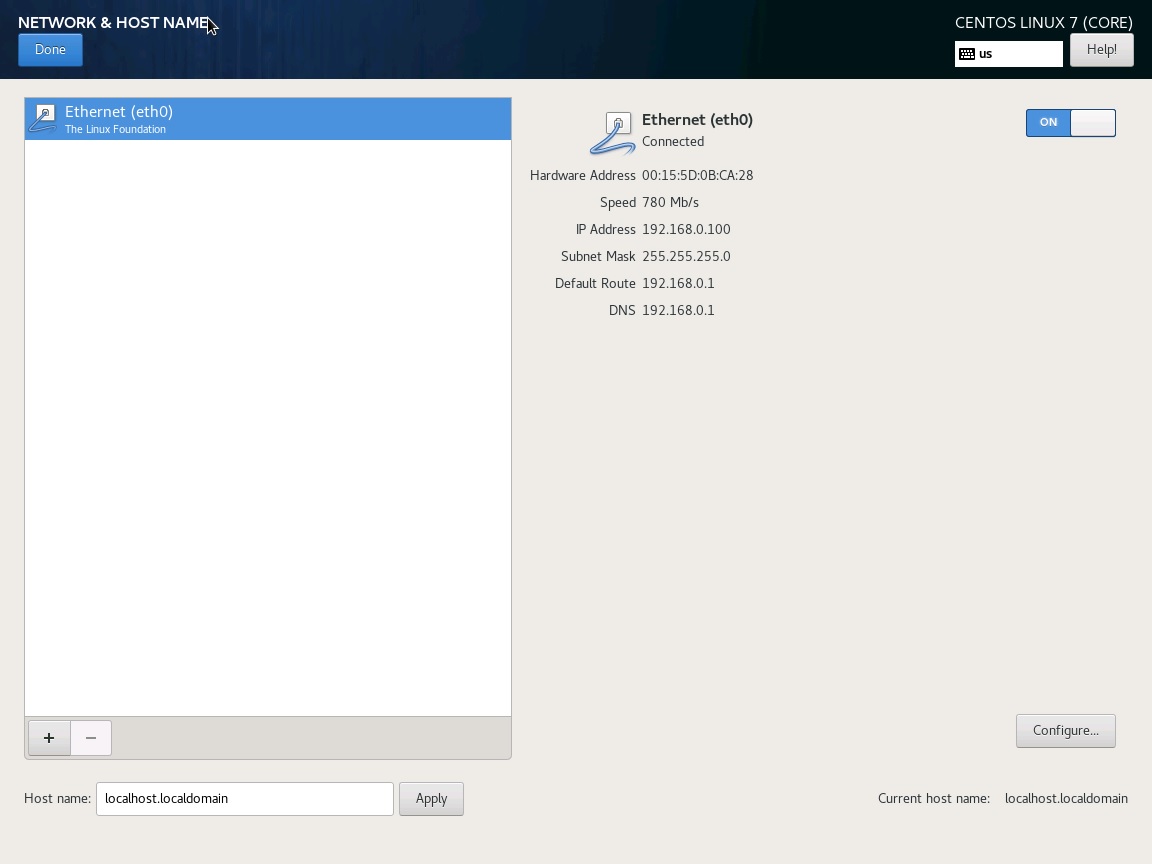Click the subnet mask 255.255.255.0
Image resolution: width=1152 pixels, height=864 pixels.
[686, 256]
